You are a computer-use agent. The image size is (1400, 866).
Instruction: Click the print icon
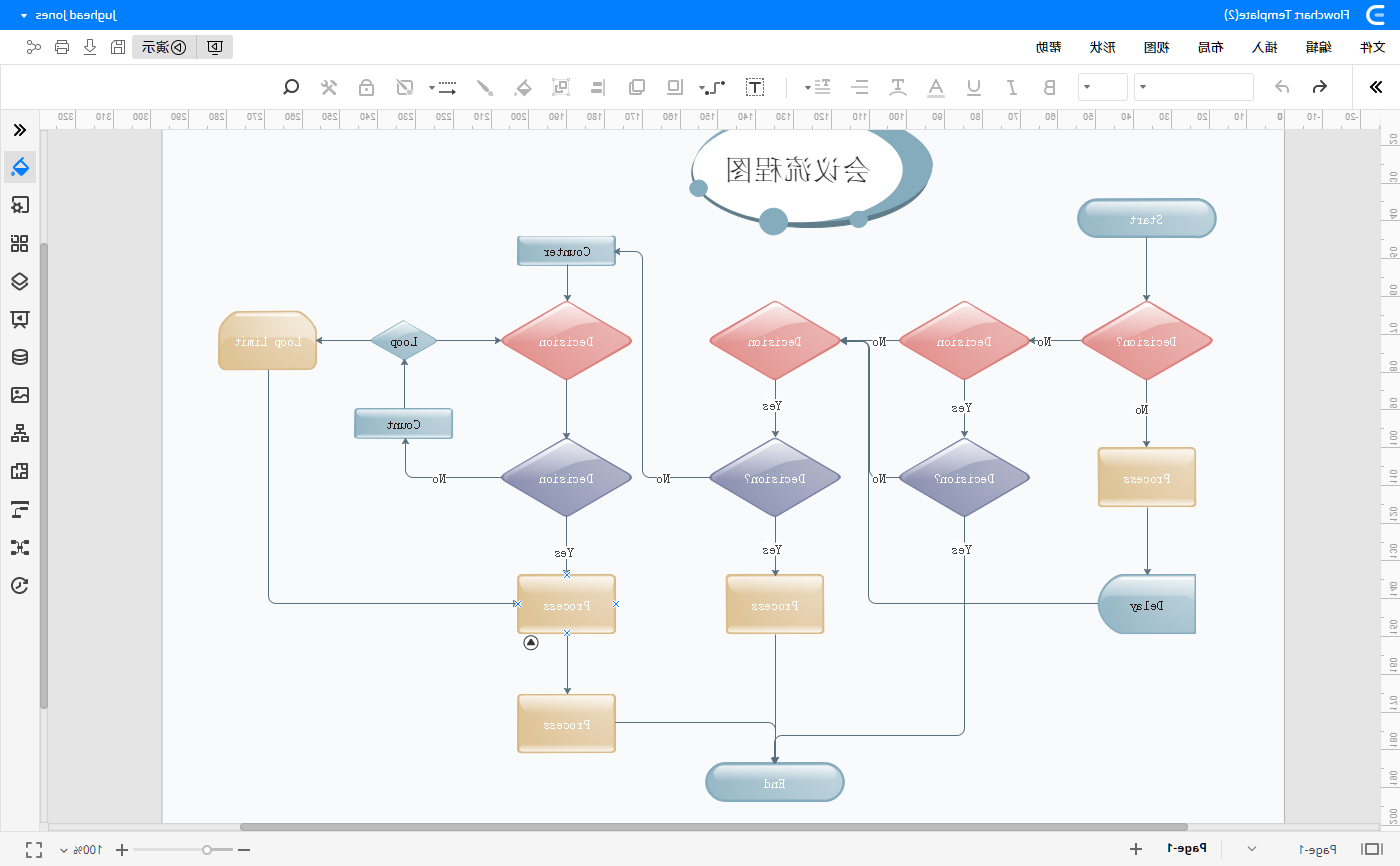[62, 47]
